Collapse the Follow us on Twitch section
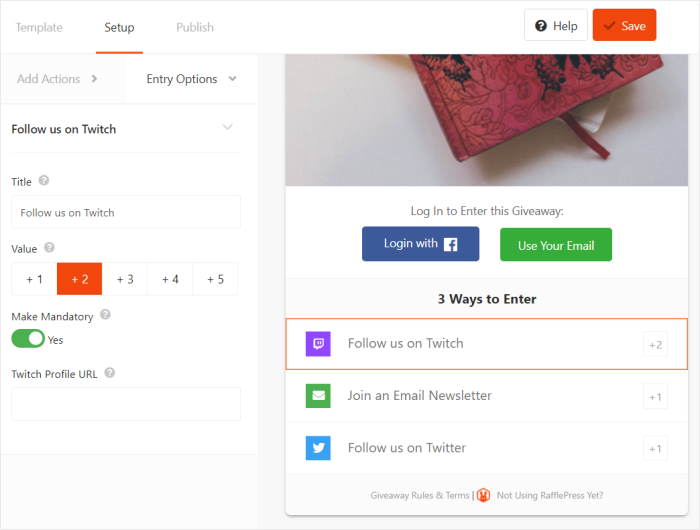The height and width of the screenshot is (530, 700). 227,128
